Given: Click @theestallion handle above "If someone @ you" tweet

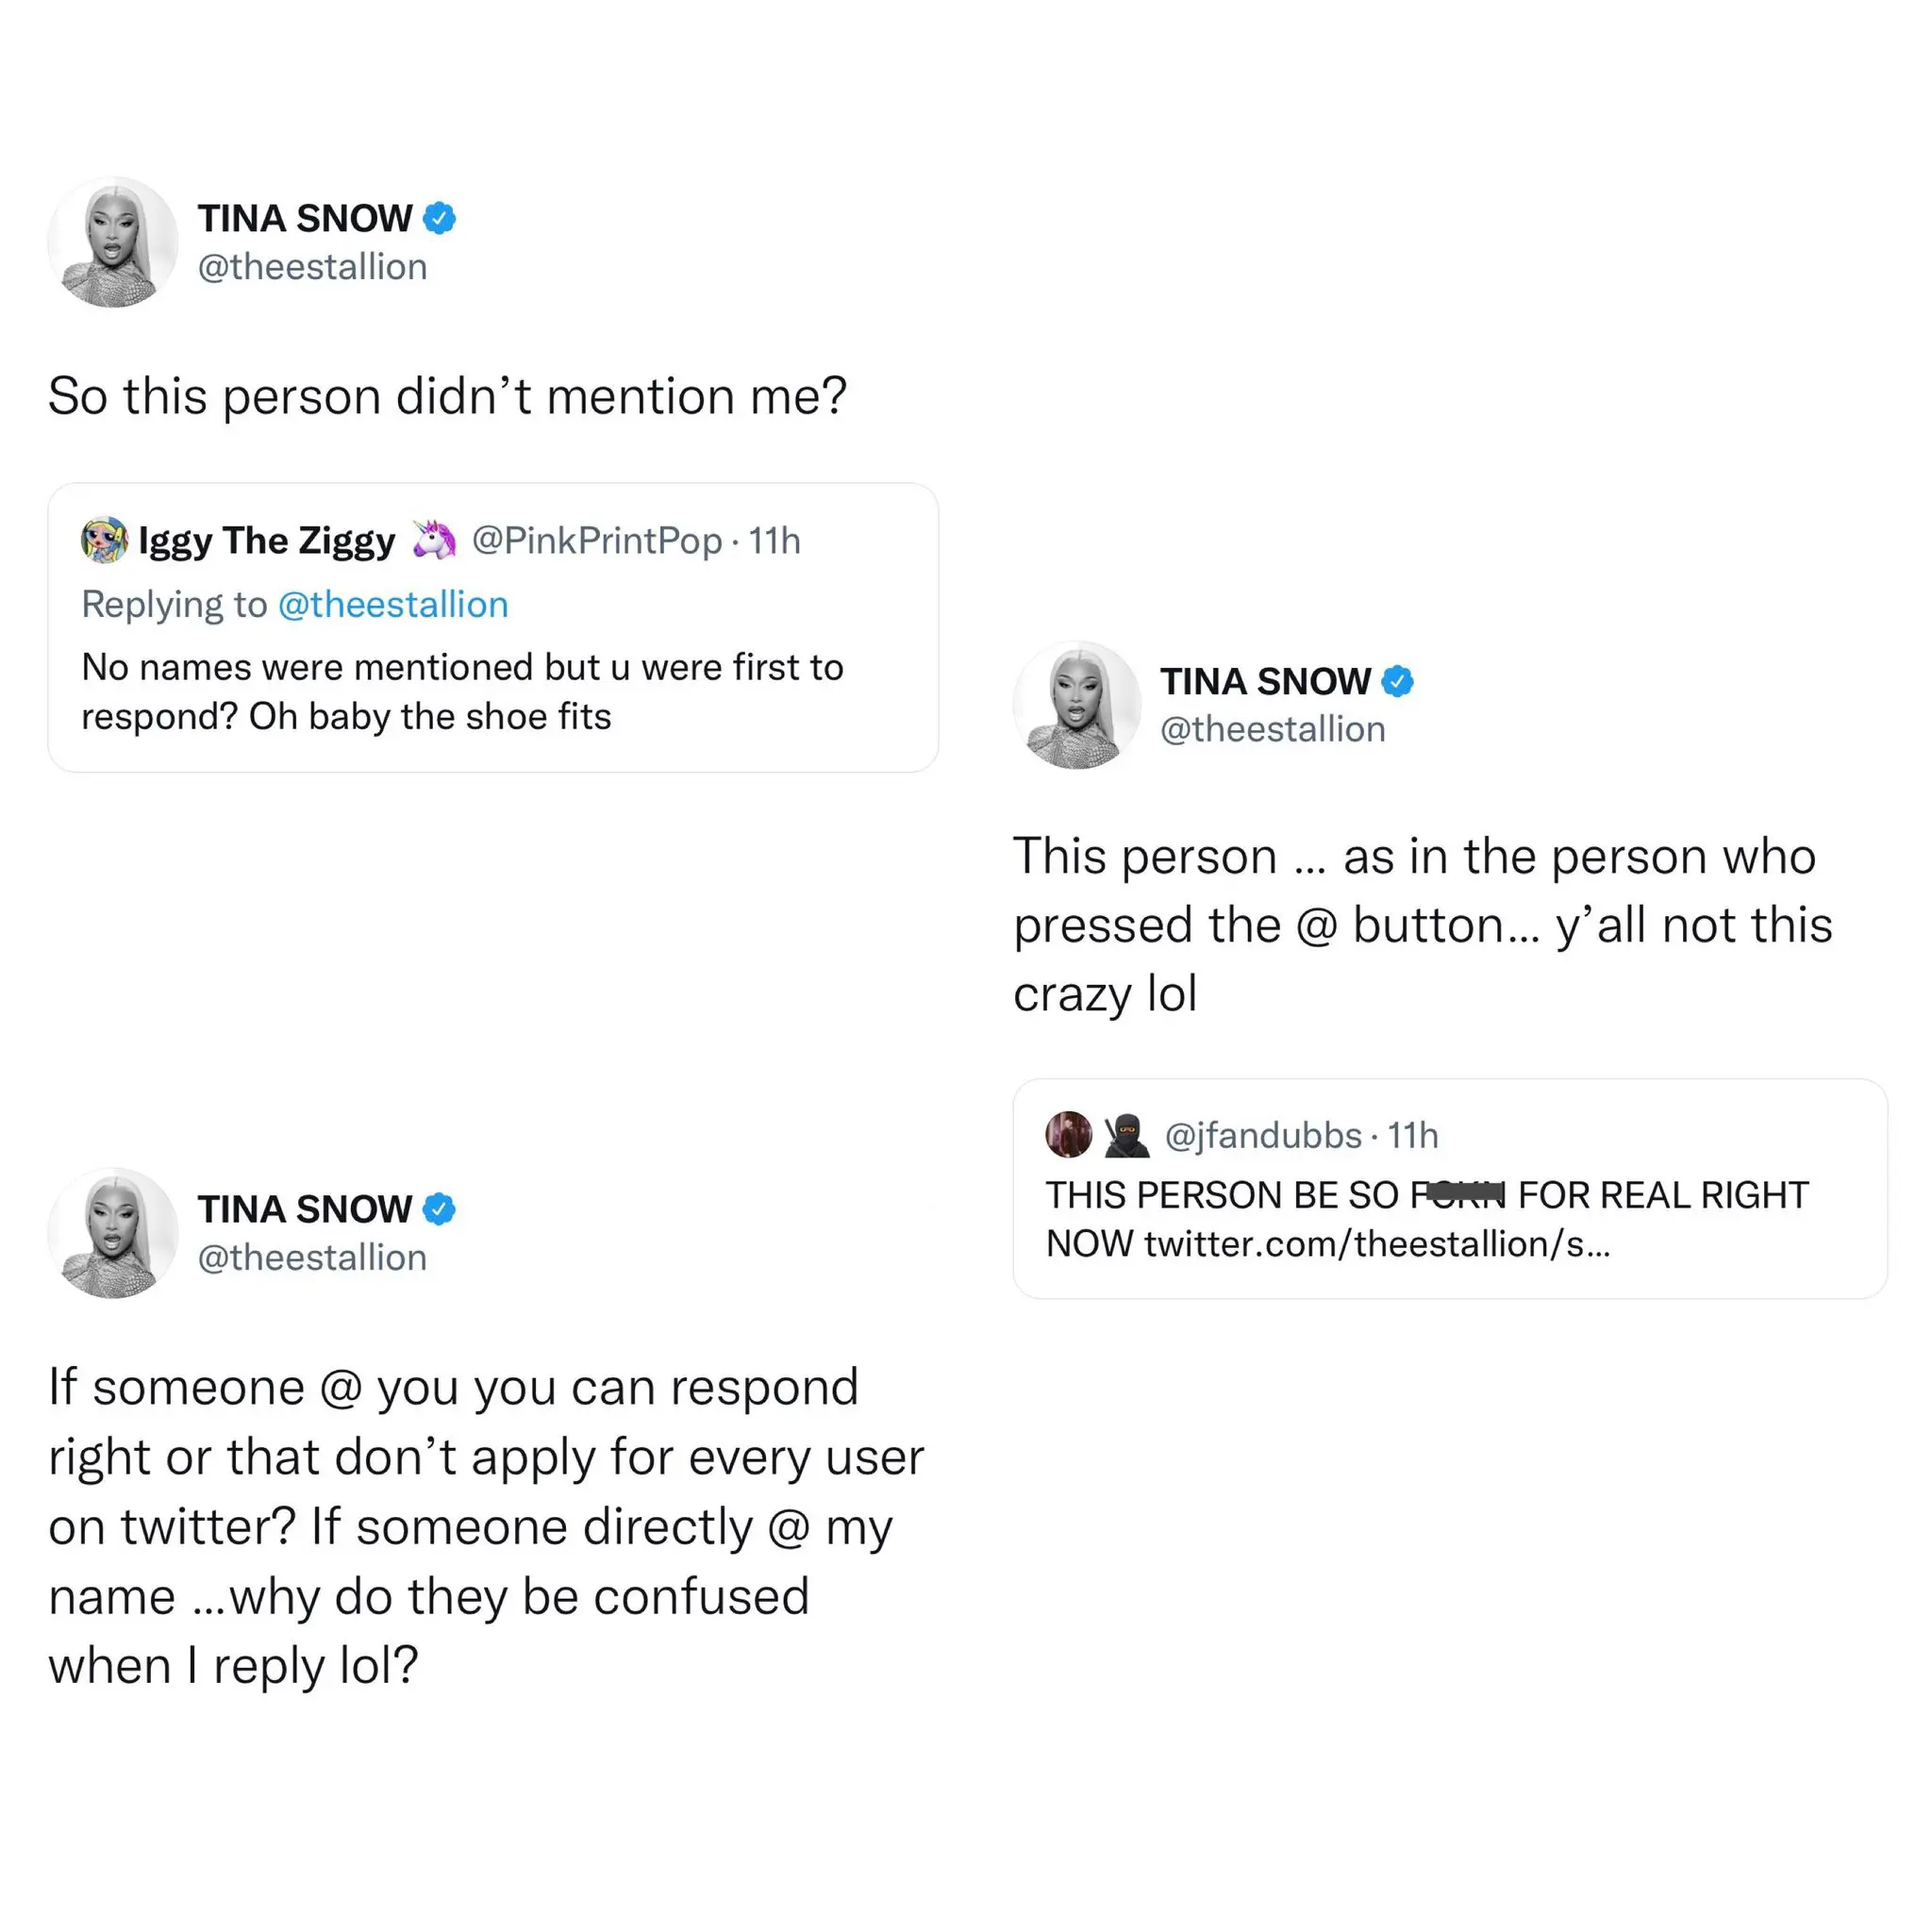Looking at the screenshot, I should click(312, 1257).
